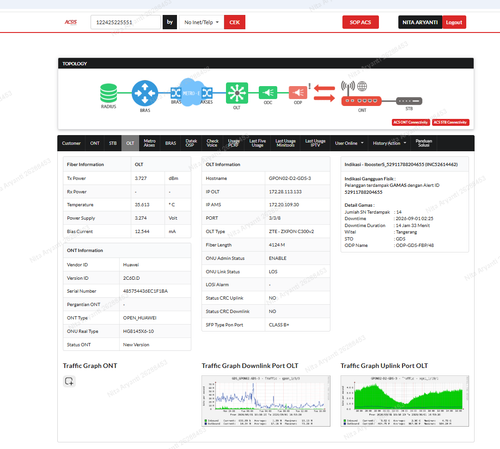Screen dimensions: 500x449
Task: Open the No Inet/Telp search type dropdown
Action: tap(201, 22)
